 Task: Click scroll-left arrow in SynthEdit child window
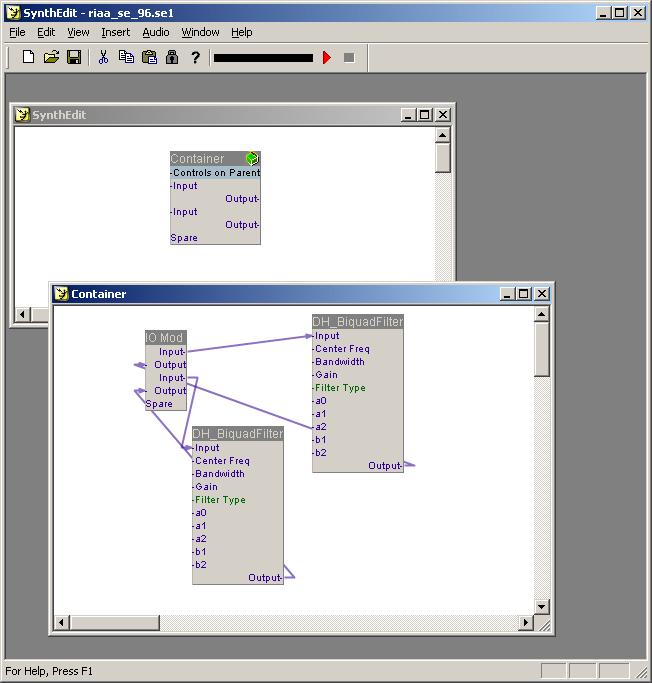(x=23, y=314)
